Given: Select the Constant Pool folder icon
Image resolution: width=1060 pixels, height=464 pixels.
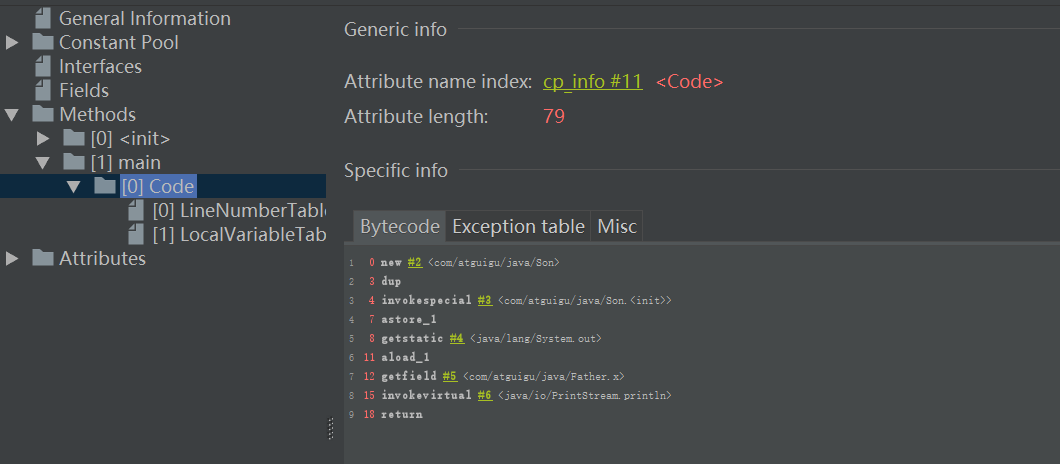Looking at the screenshot, I should pos(43,42).
